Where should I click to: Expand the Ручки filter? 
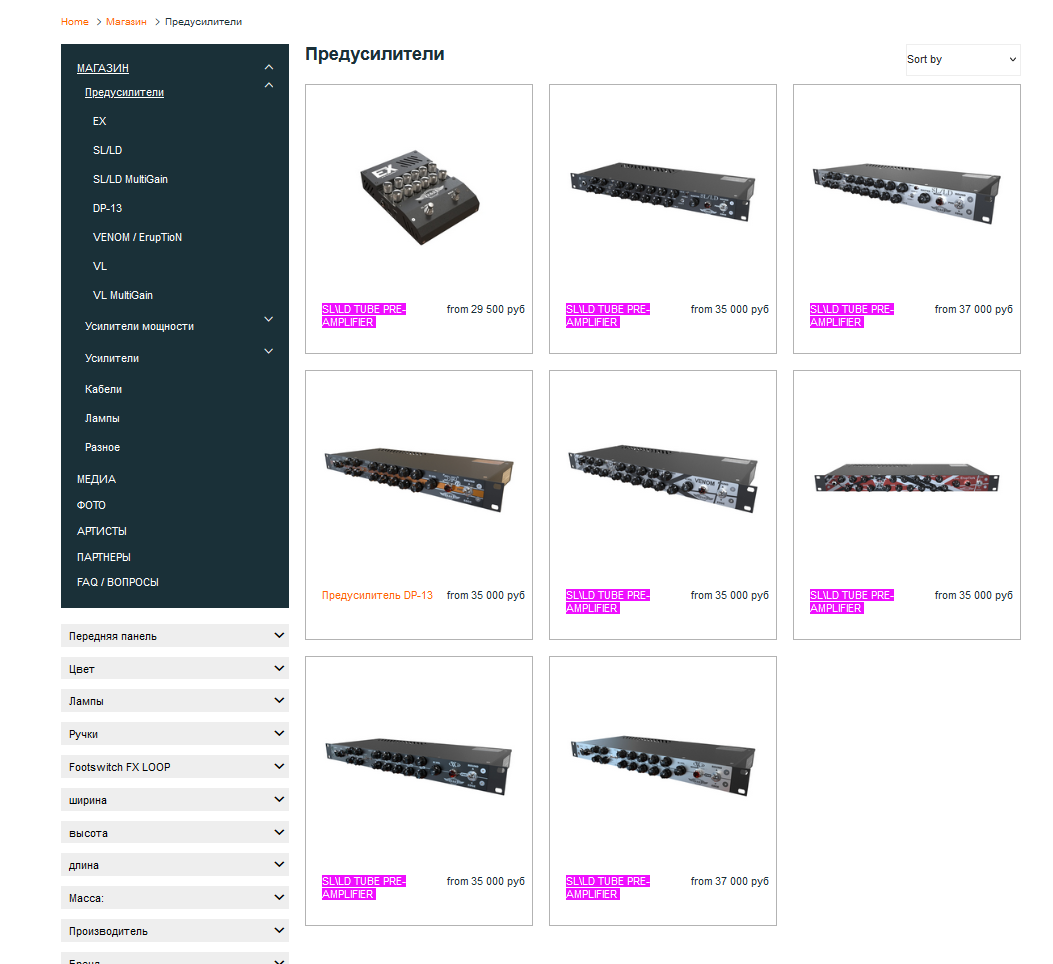pos(175,734)
